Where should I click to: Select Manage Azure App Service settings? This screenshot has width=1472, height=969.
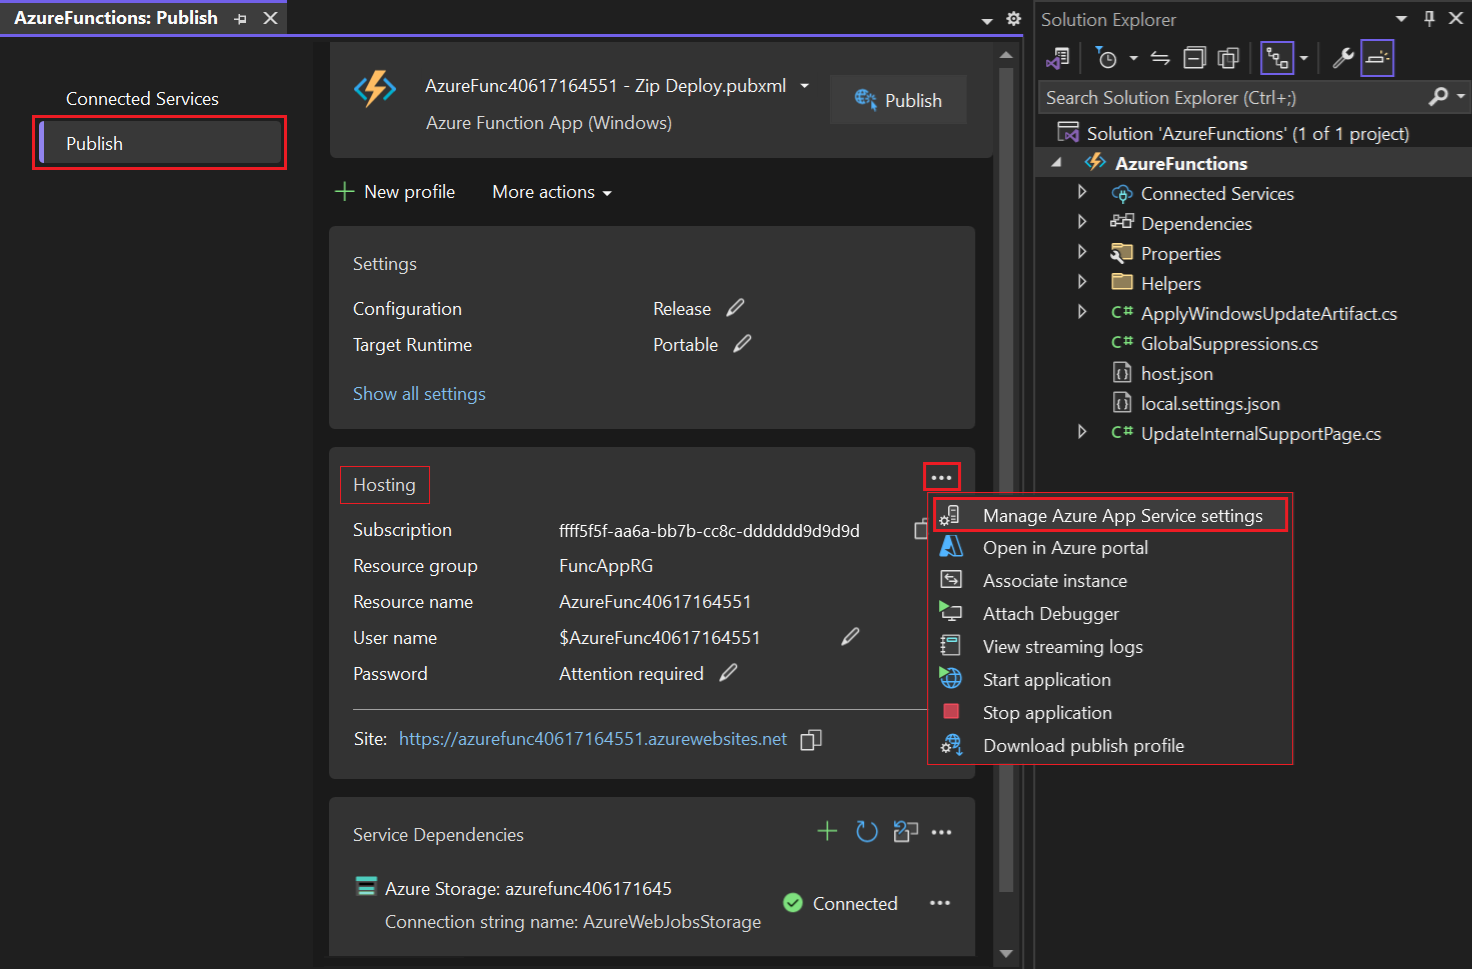tap(1122, 516)
